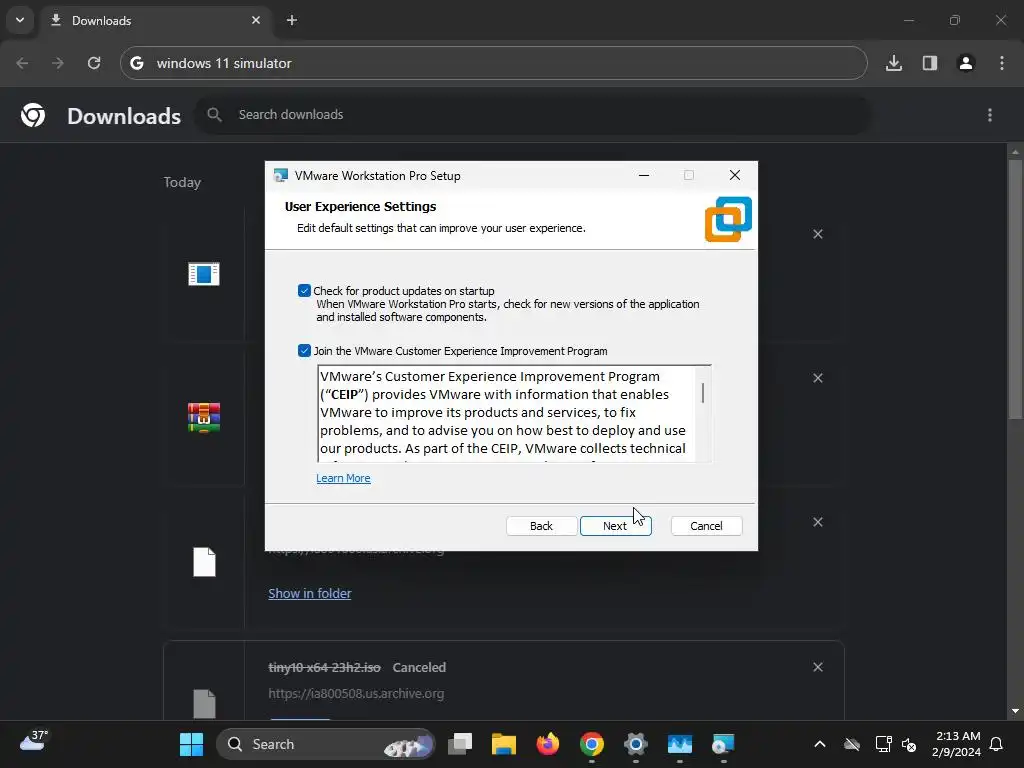Remove the first download entry from list
1024x768 pixels.
click(x=818, y=234)
